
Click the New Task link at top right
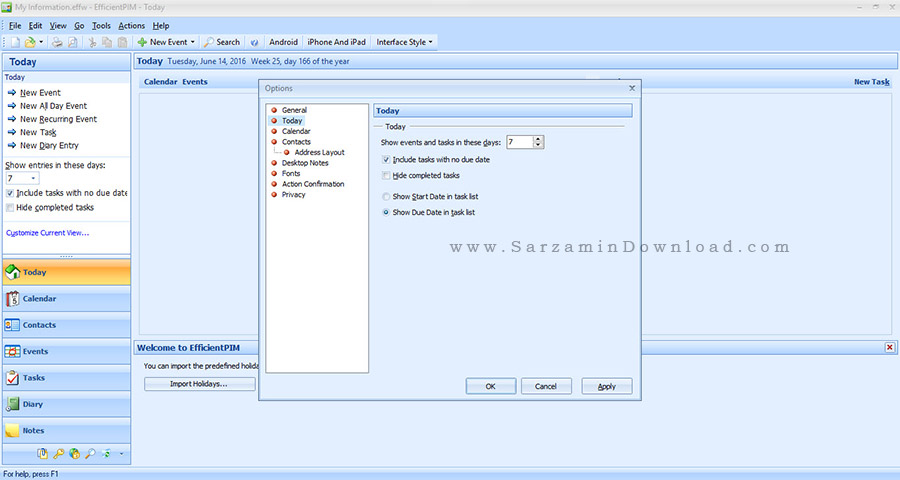[x=872, y=82]
